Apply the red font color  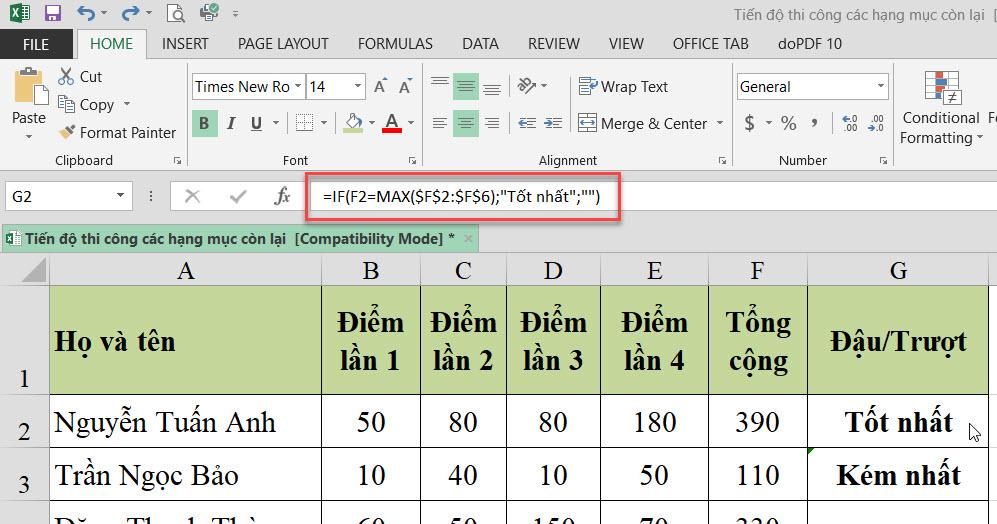(x=392, y=123)
